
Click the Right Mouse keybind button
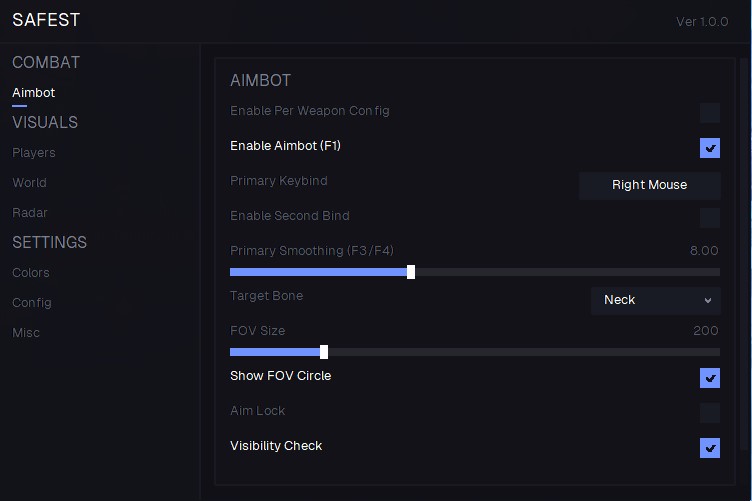(x=649, y=185)
